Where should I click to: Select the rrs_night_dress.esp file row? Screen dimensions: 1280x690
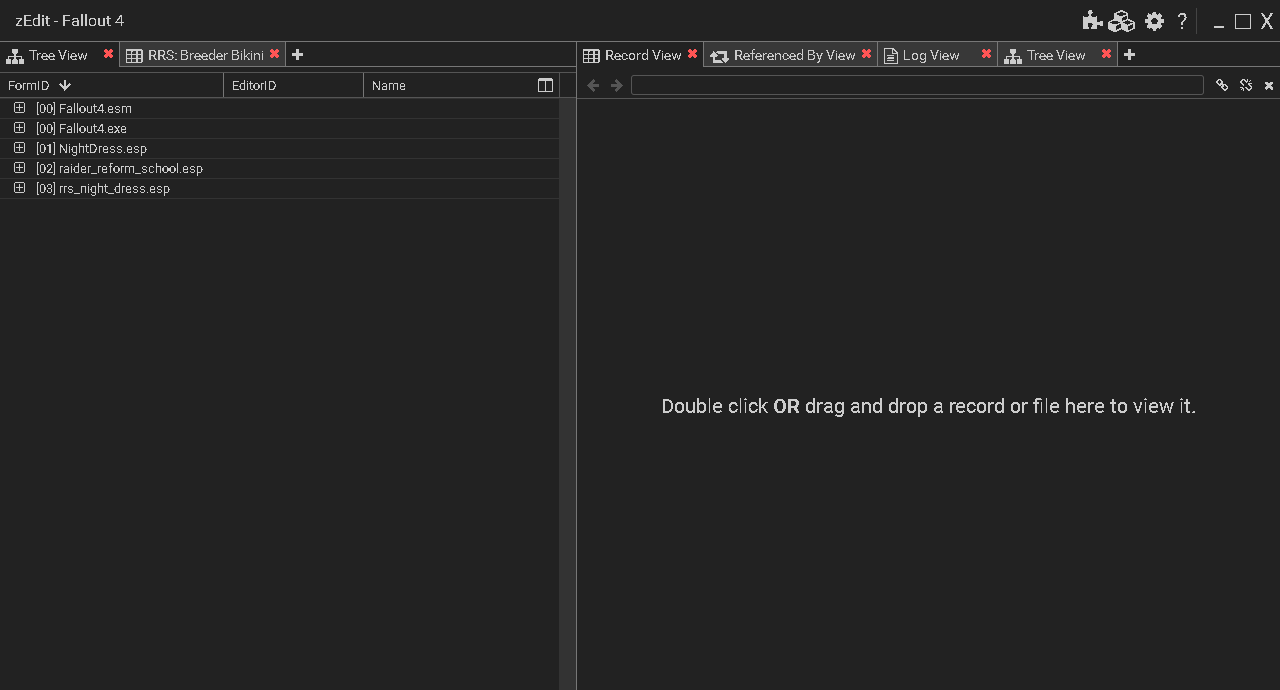coord(279,188)
